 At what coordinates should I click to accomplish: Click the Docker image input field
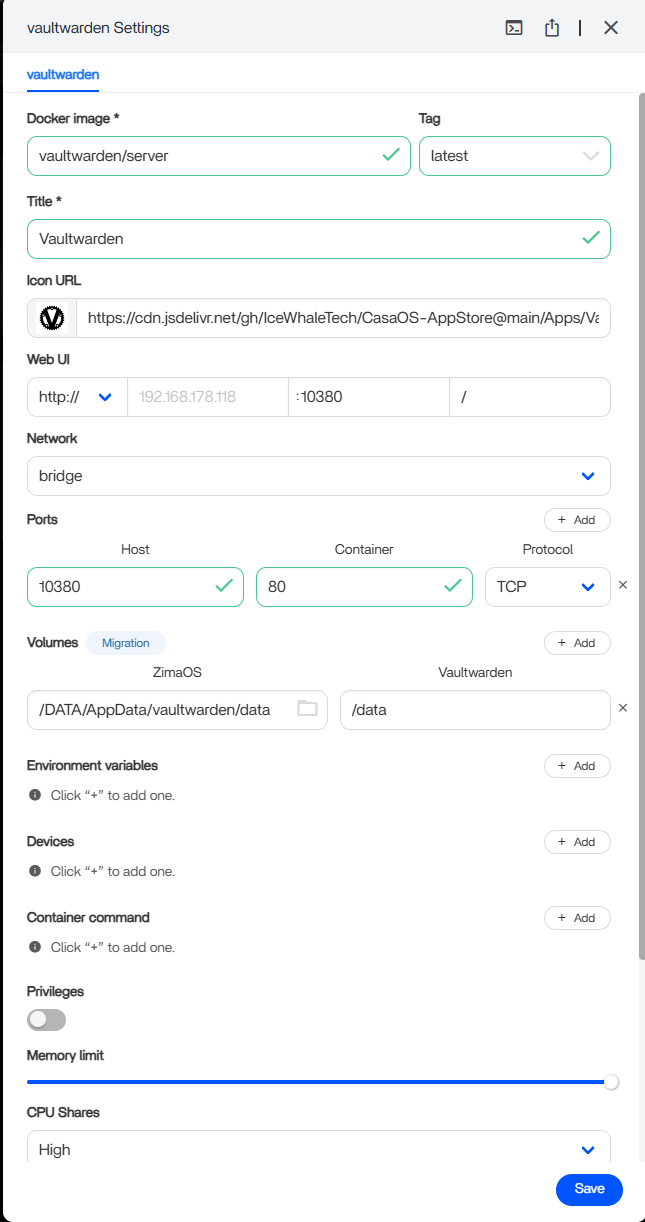pos(219,156)
